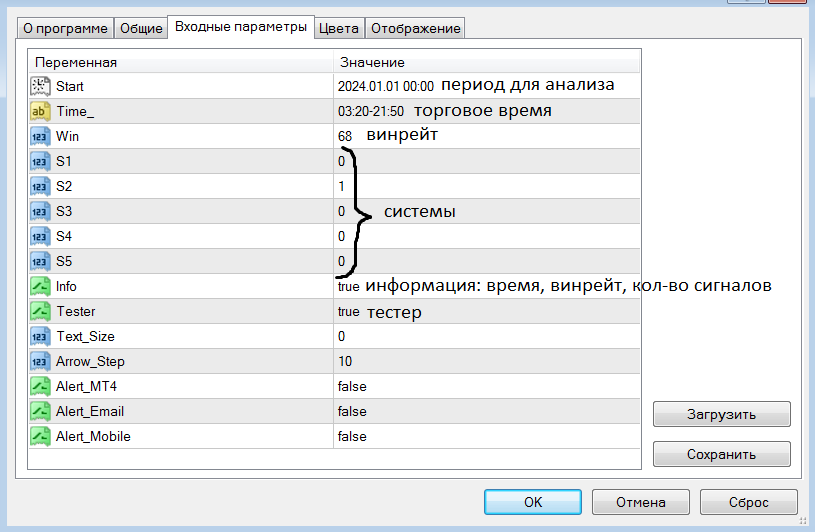Click the S4 variable name
815x532 pixels.
coord(64,236)
